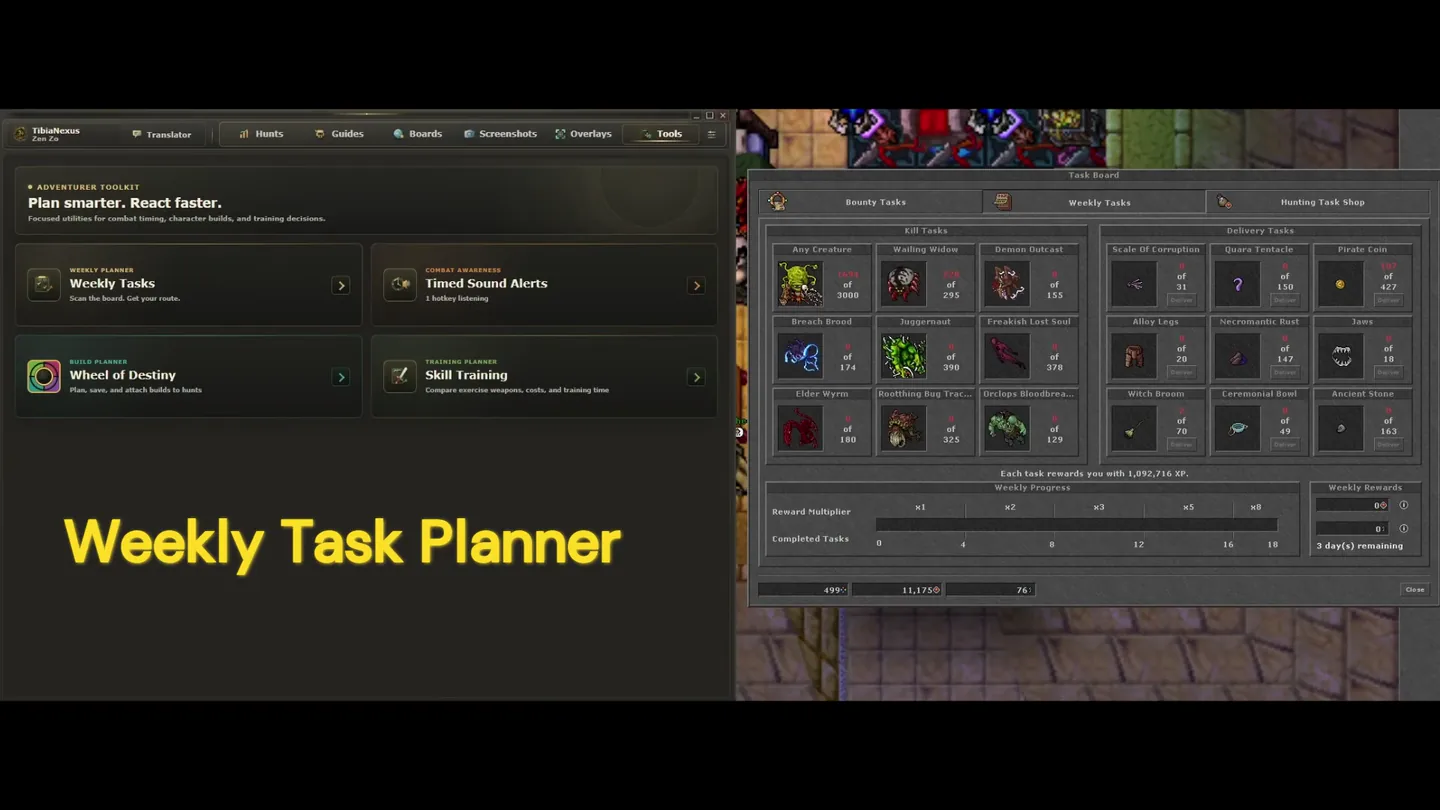Click the Skill Training icon
Viewport: 1440px width, 810px height.
click(400, 376)
